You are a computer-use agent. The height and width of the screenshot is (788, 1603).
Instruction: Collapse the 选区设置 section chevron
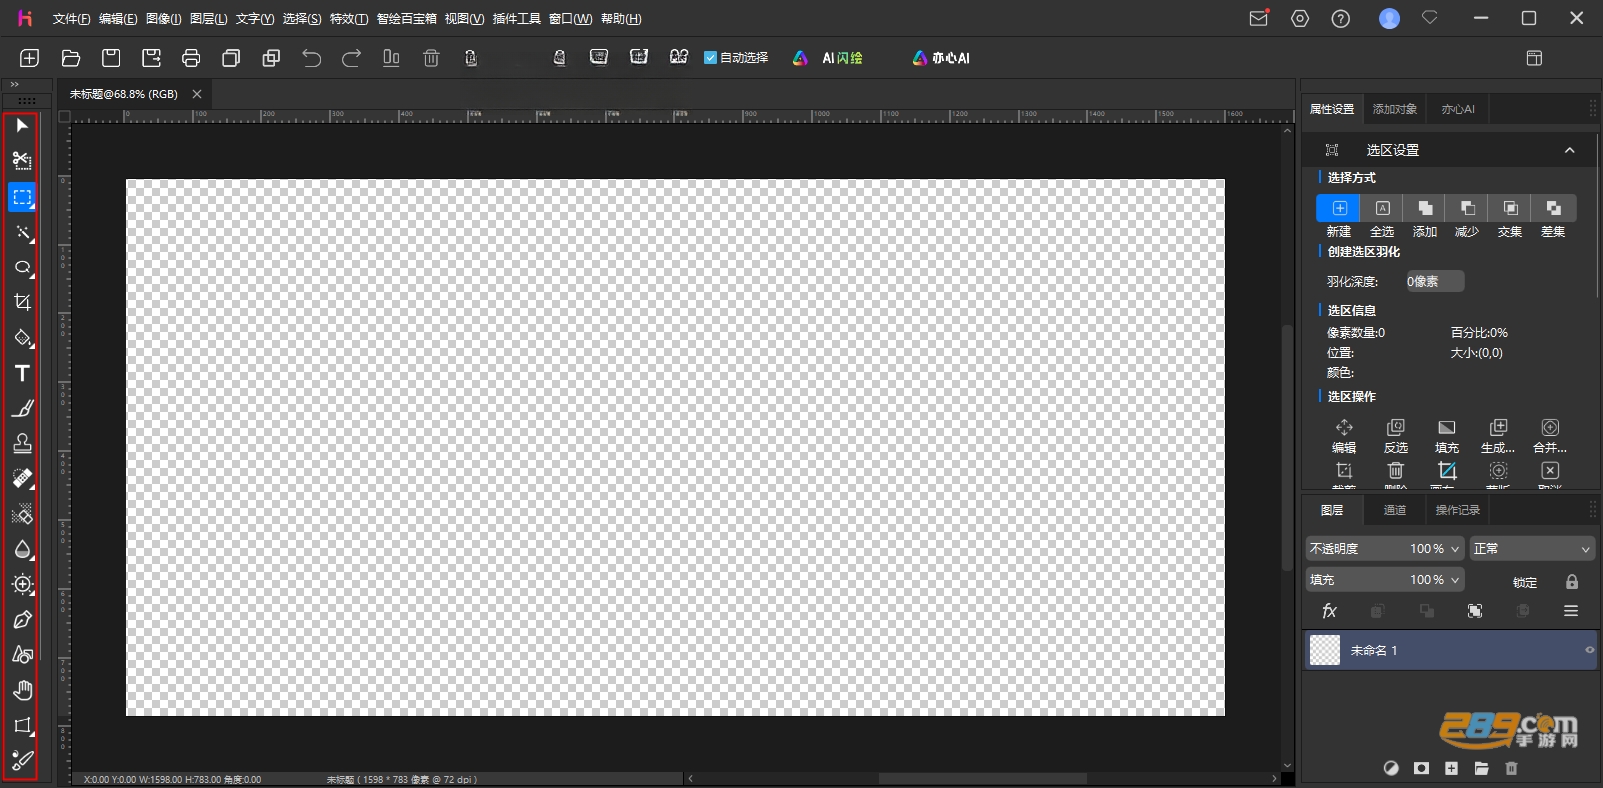coord(1569,150)
